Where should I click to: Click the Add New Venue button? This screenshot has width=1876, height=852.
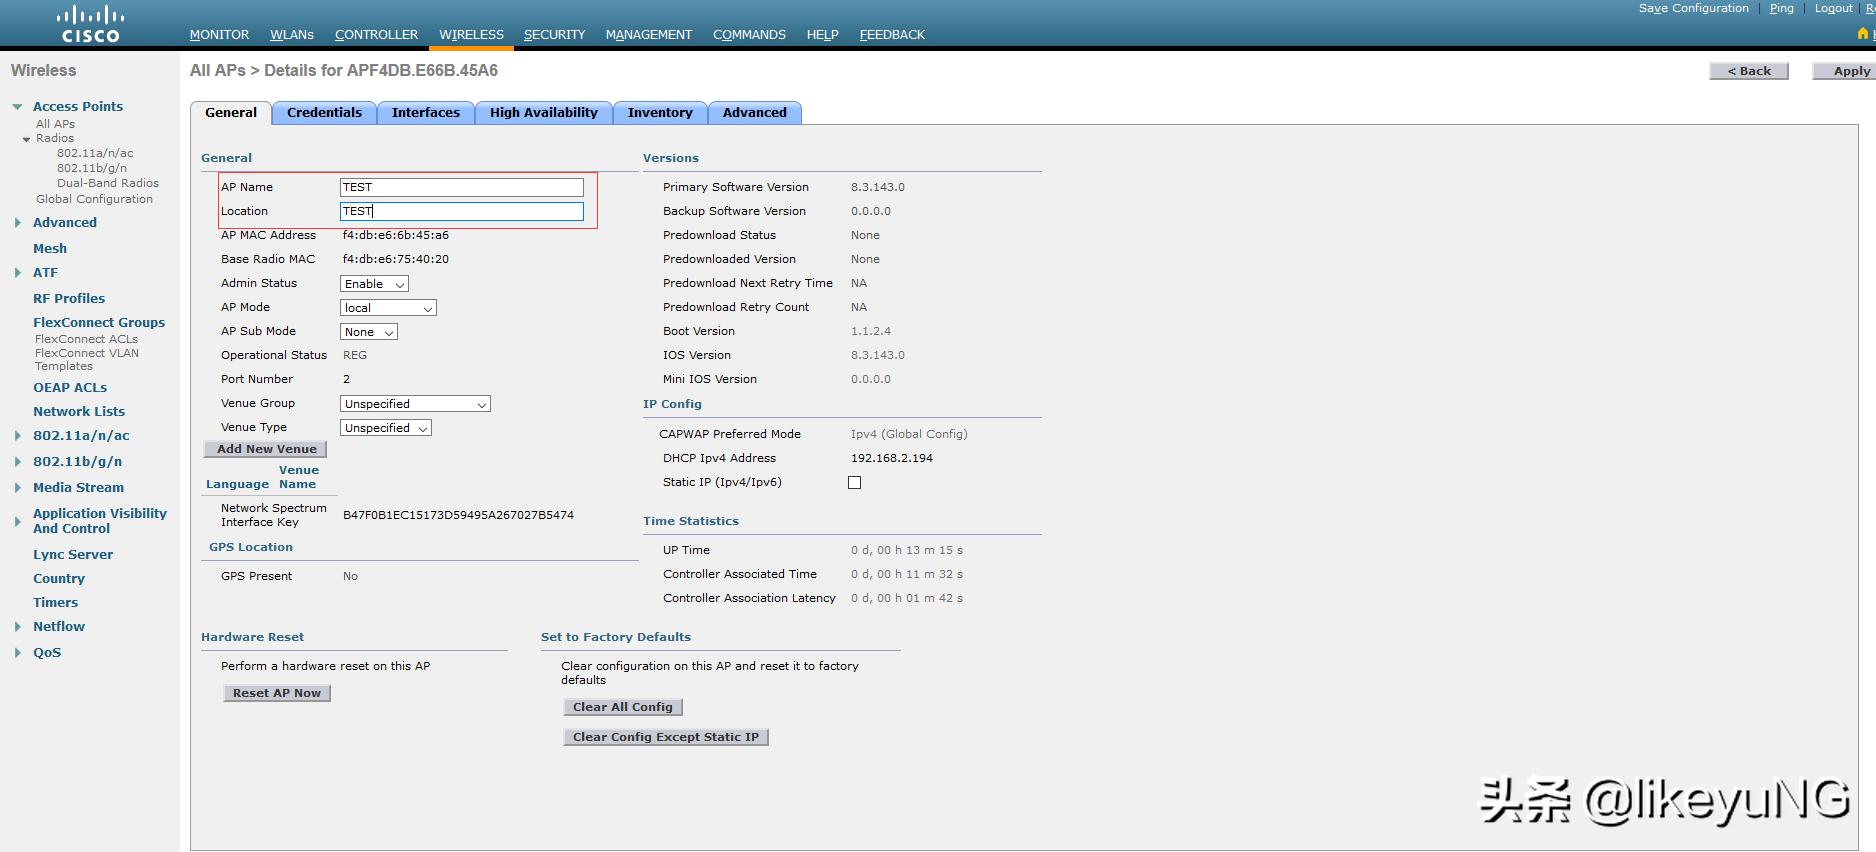266,449
